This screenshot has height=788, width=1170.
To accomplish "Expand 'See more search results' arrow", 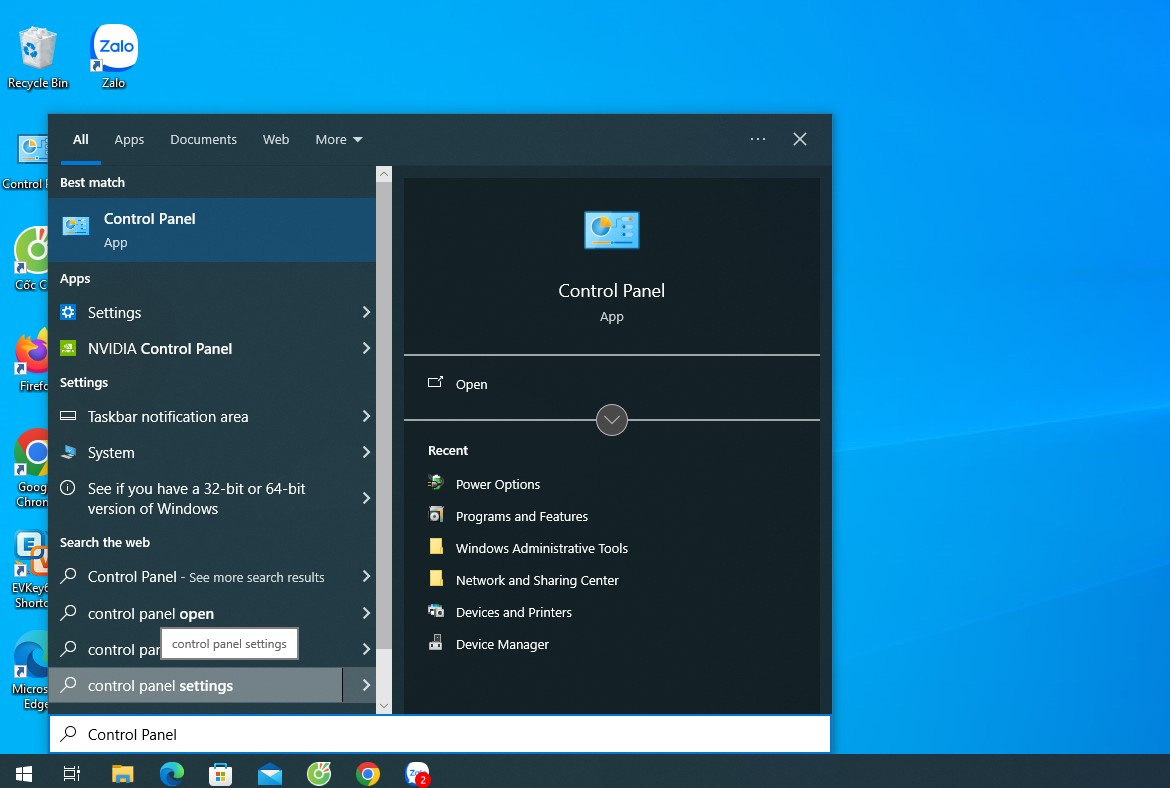I will (366, 576).
